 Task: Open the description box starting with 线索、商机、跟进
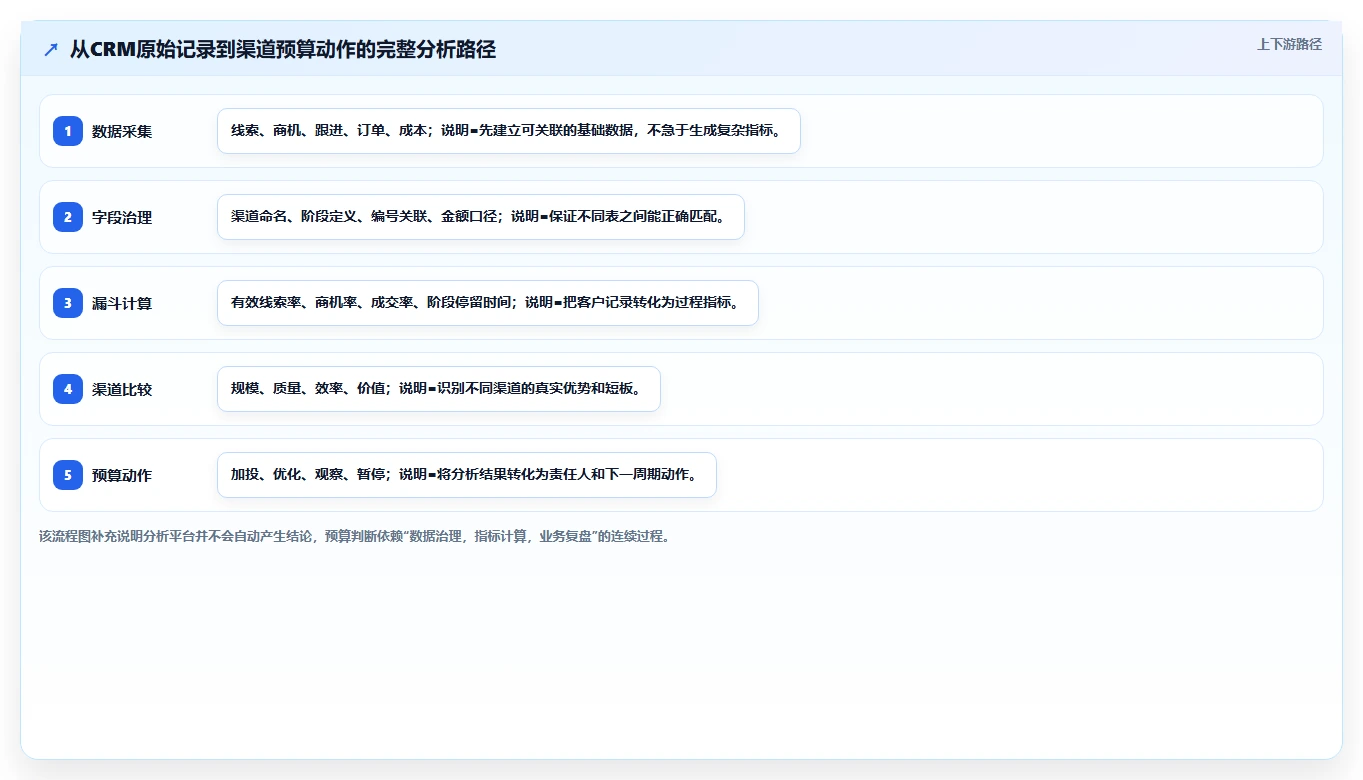(x=509, y=131)
